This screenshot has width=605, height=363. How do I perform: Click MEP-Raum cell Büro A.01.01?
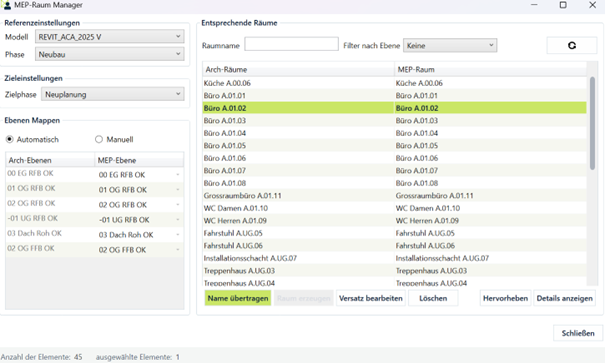[490, 95]
